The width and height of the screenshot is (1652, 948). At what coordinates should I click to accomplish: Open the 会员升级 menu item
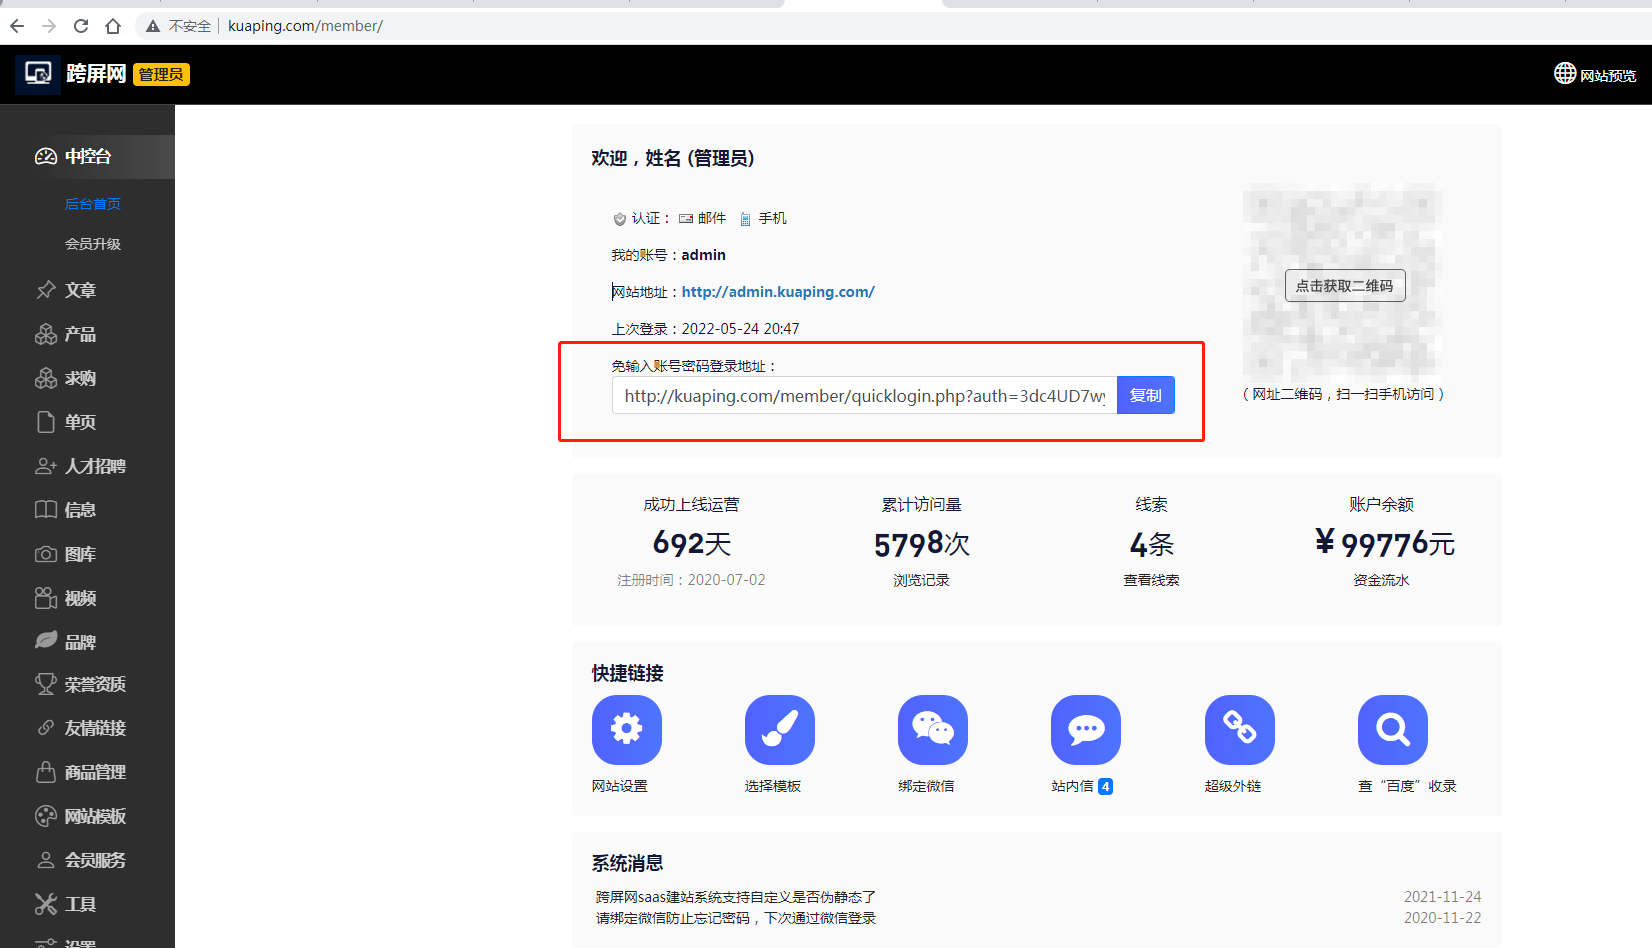[93, 243]
